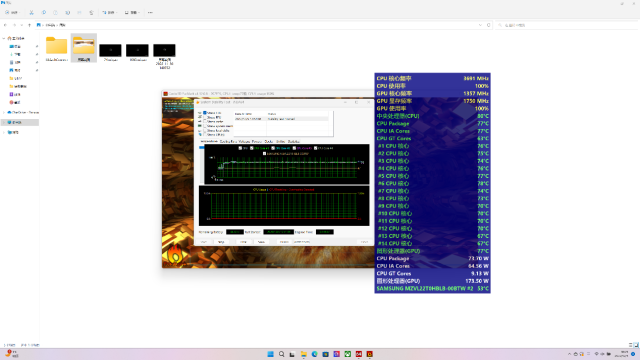The image size is (640, 360).
Task: Switch to the Voltages tab
Action: (244, 141)
